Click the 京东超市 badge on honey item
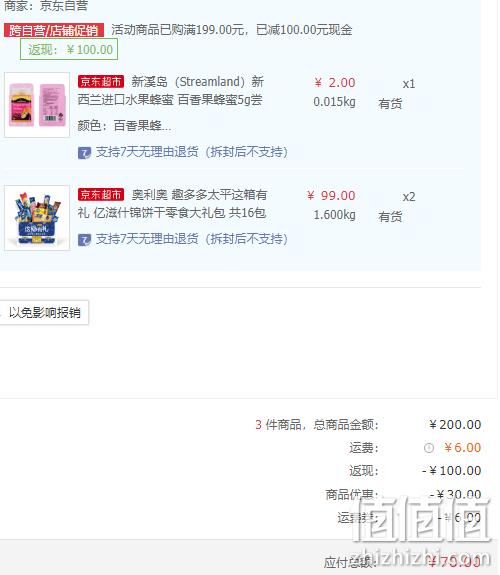This screenshot has width=500, height=575. [101, 81]
